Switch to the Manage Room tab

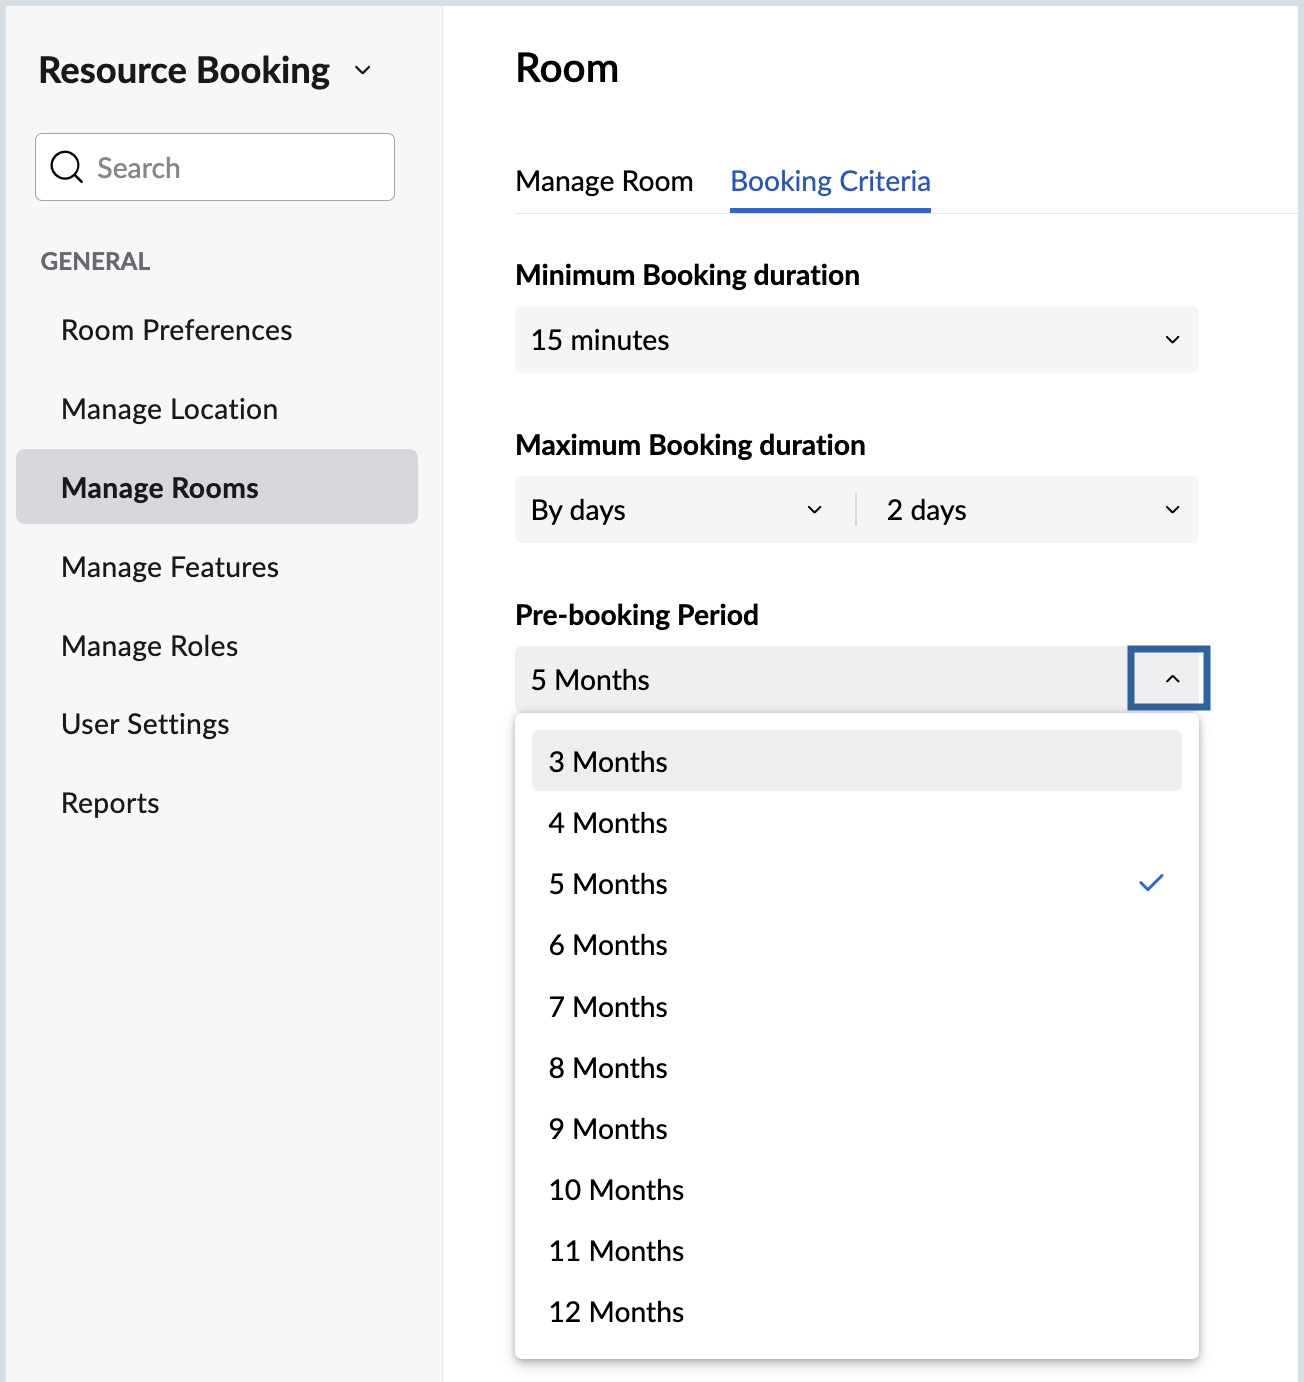pos(604,181)
